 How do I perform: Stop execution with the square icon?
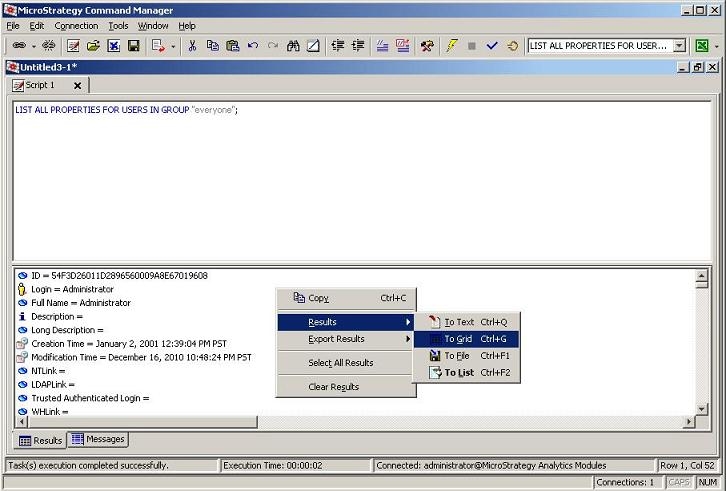(472, 45)
